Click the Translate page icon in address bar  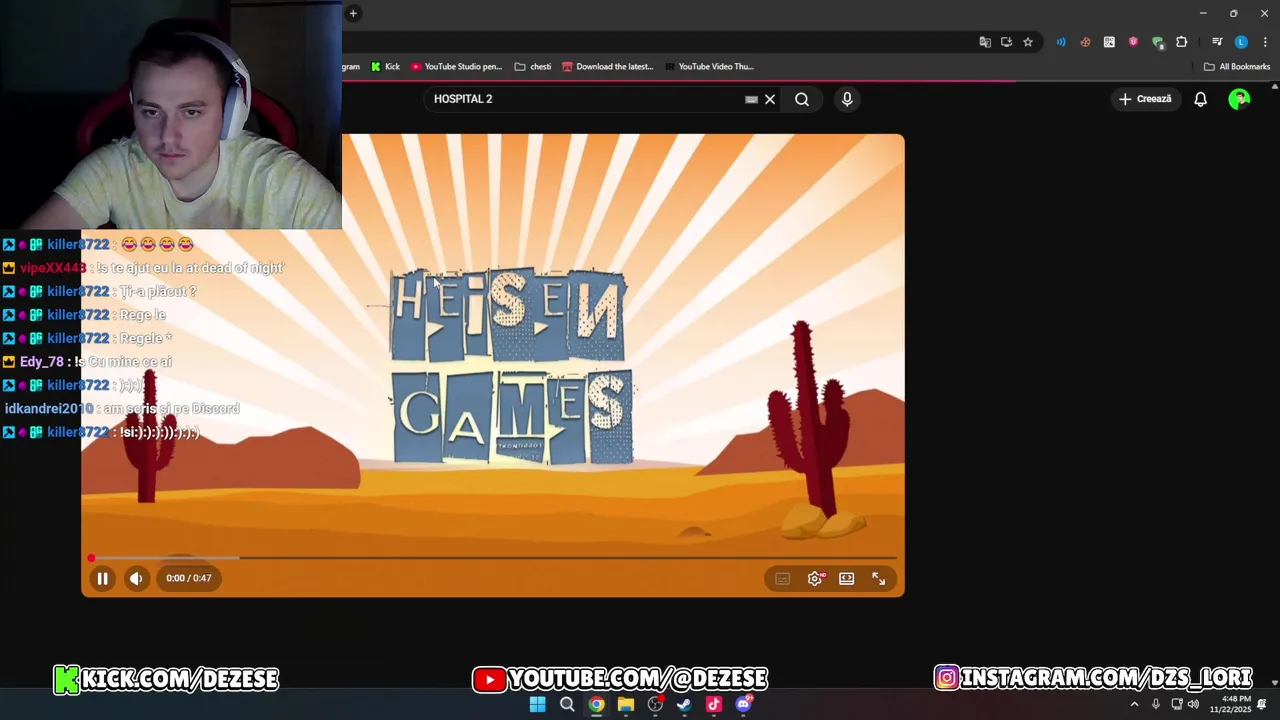pos(985,42)
